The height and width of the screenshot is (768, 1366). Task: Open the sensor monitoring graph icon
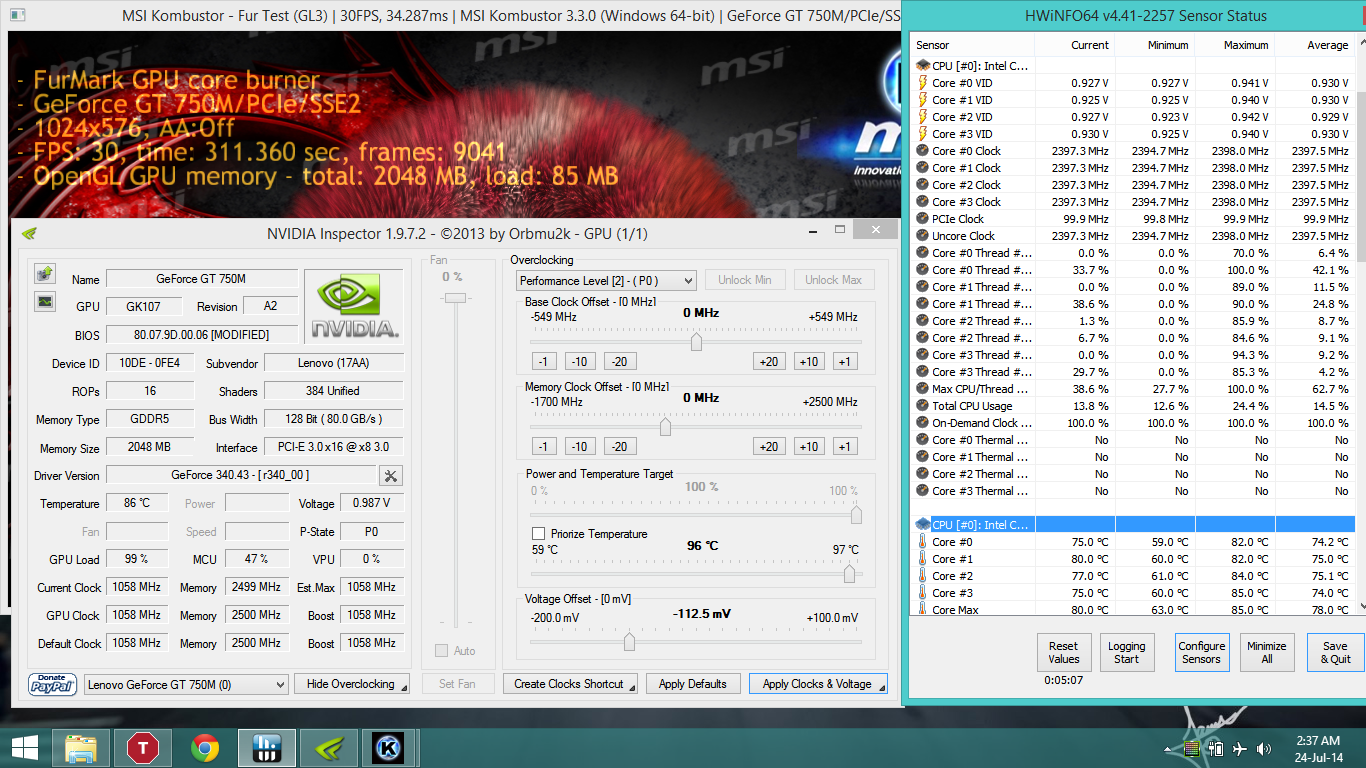[44, 301]
